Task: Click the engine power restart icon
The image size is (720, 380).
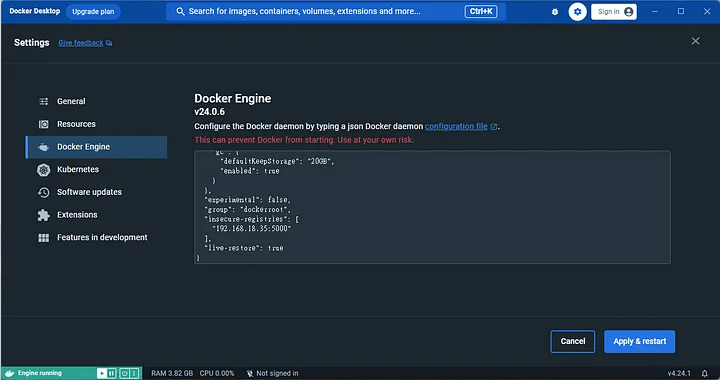Action: 124,373
